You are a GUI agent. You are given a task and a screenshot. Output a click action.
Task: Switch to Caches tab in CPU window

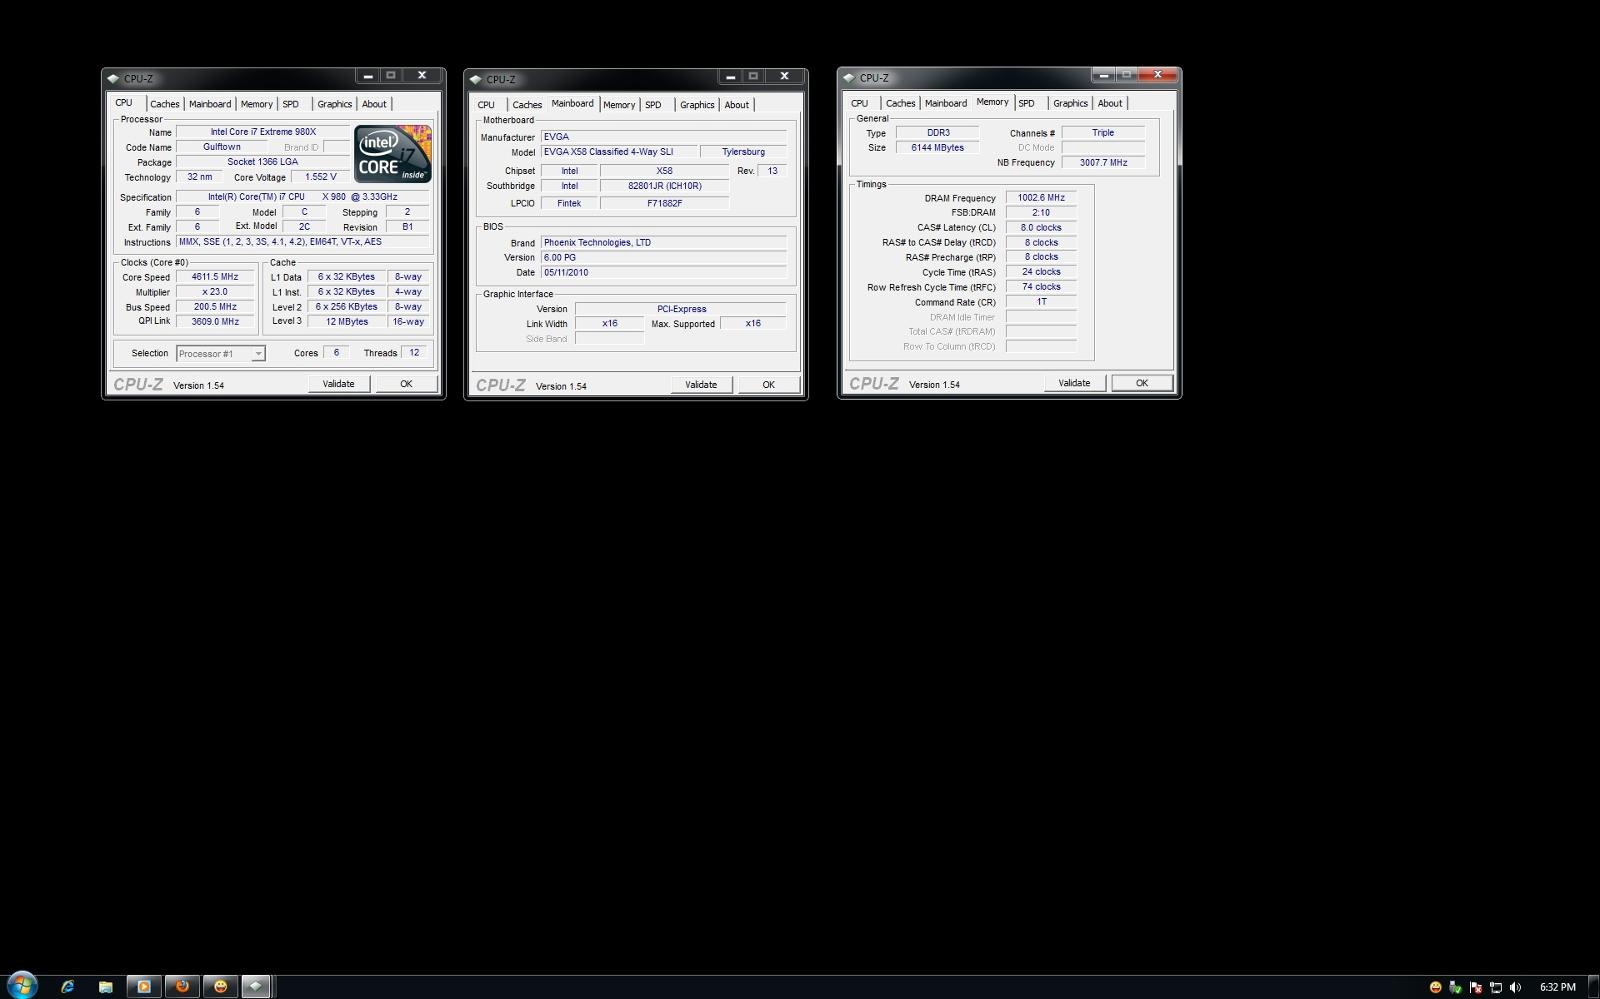click(x=165, y=104)
